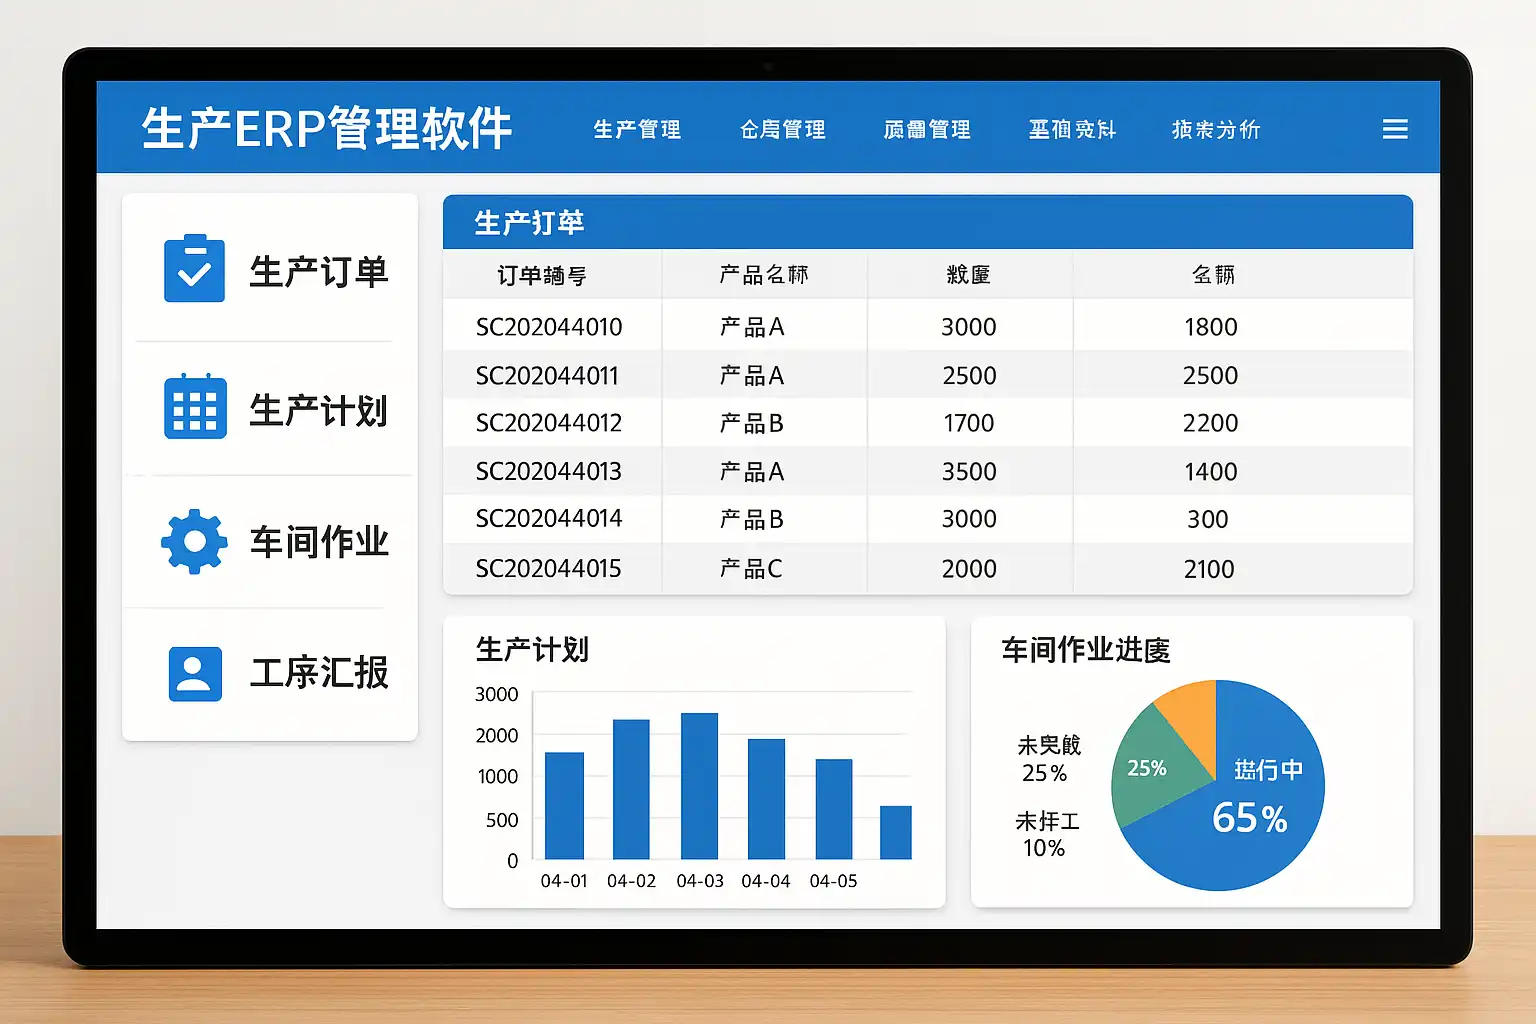Click the clipboard checkmark icon for 生产订单
The image size is (1536, 1024).
194,269
